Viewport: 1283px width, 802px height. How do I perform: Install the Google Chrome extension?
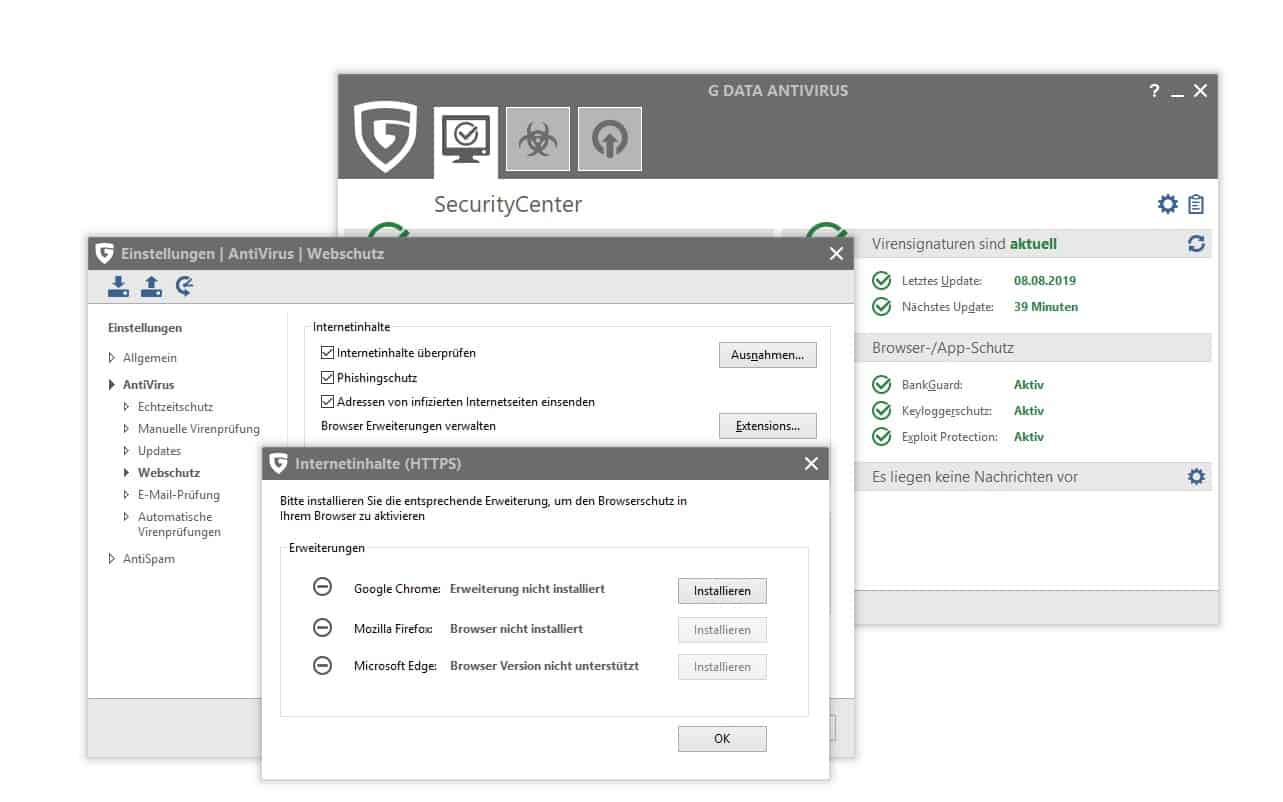pos(722,591)
